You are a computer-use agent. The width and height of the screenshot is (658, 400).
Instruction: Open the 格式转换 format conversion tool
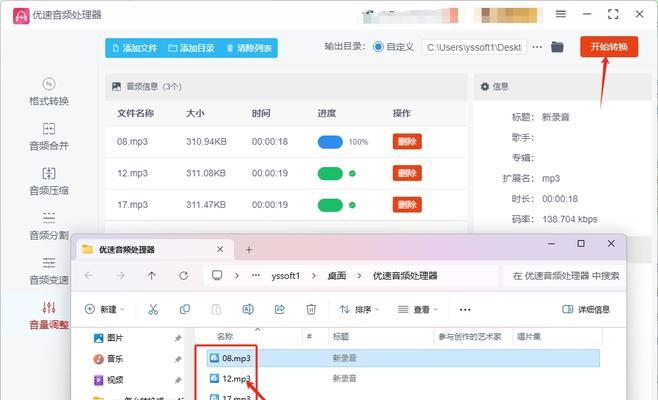pos(49,92)
